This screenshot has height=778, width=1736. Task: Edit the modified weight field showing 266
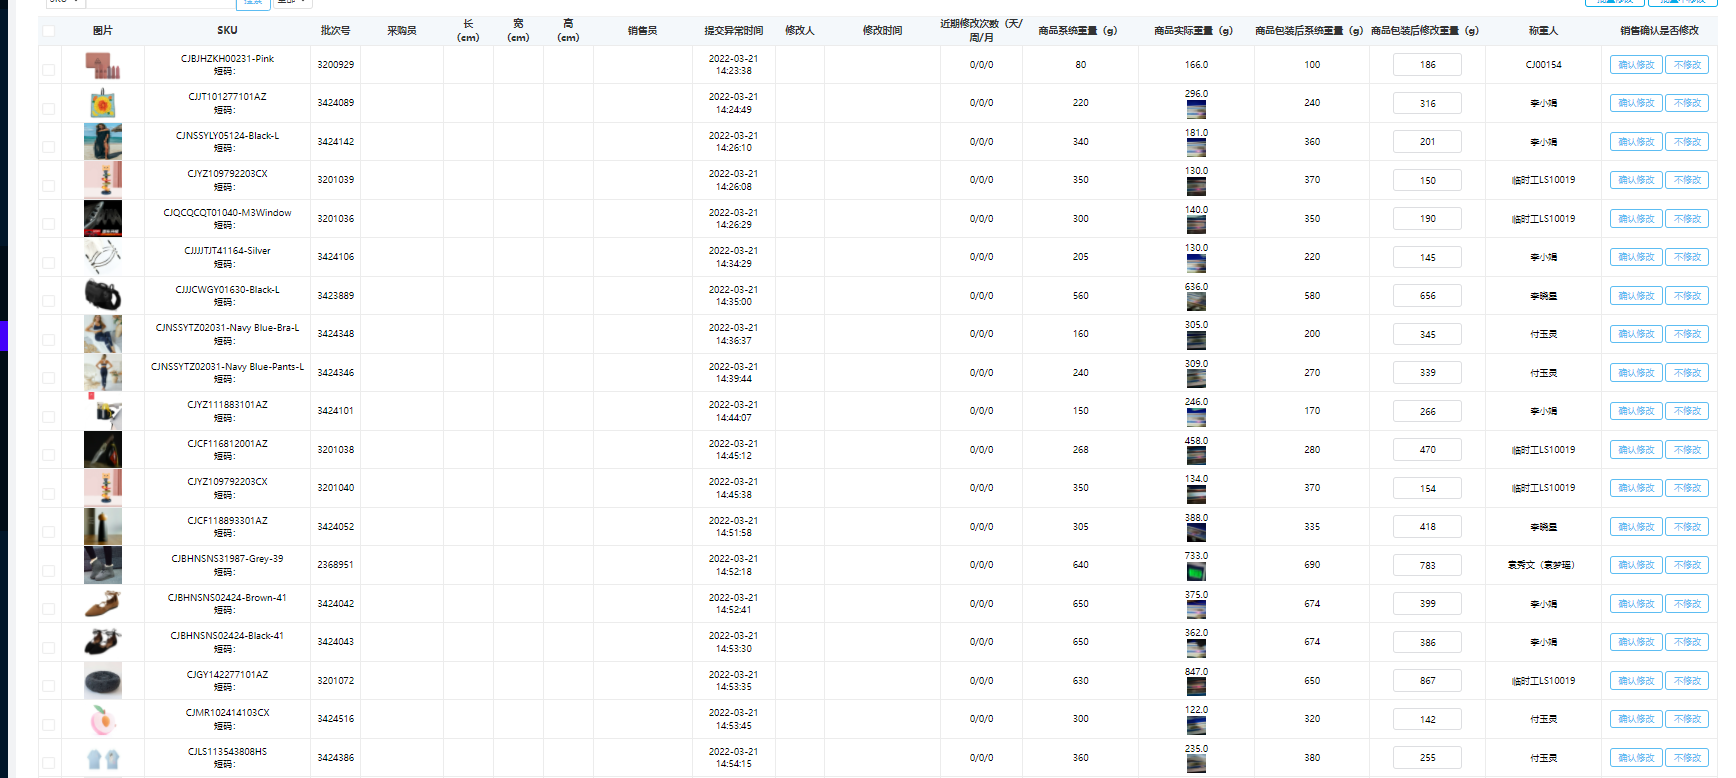[1427, 411]
